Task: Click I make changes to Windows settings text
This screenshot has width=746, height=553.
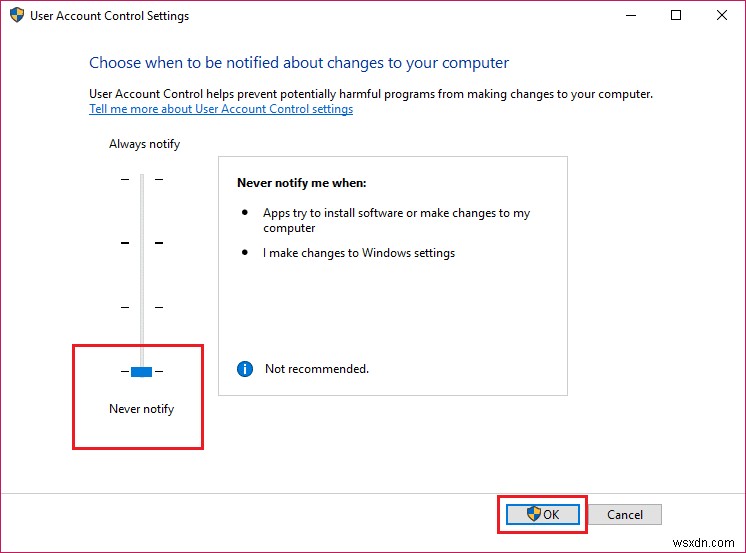Action: [359, 253]
